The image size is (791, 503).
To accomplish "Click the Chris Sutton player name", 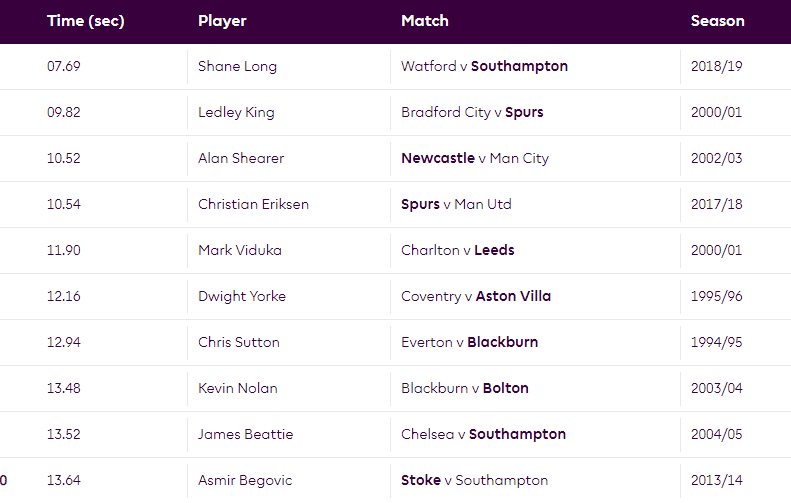I will pyautogui.click(x=239, y=342).
